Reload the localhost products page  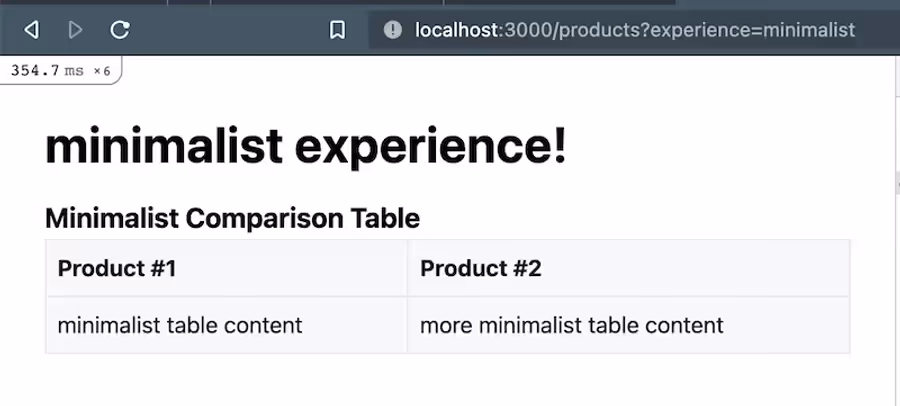[120, 30]
